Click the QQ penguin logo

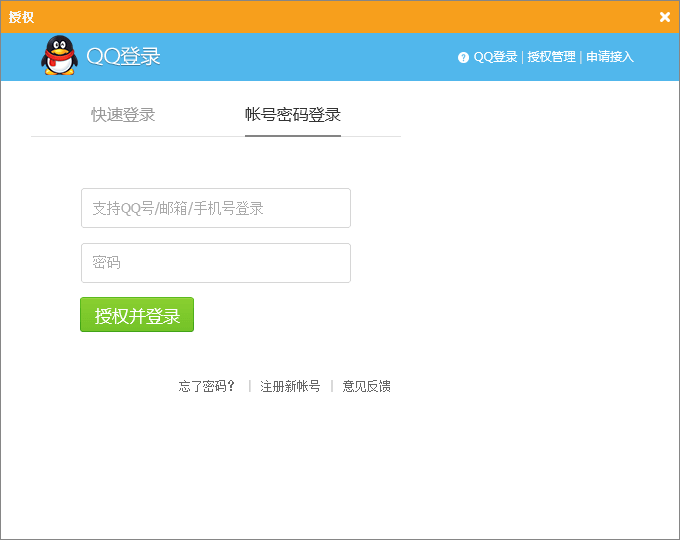(58, 56)
